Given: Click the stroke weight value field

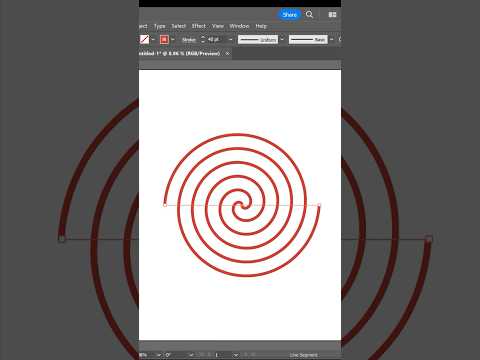Looking at the screenshot, I should pos(216,40).
